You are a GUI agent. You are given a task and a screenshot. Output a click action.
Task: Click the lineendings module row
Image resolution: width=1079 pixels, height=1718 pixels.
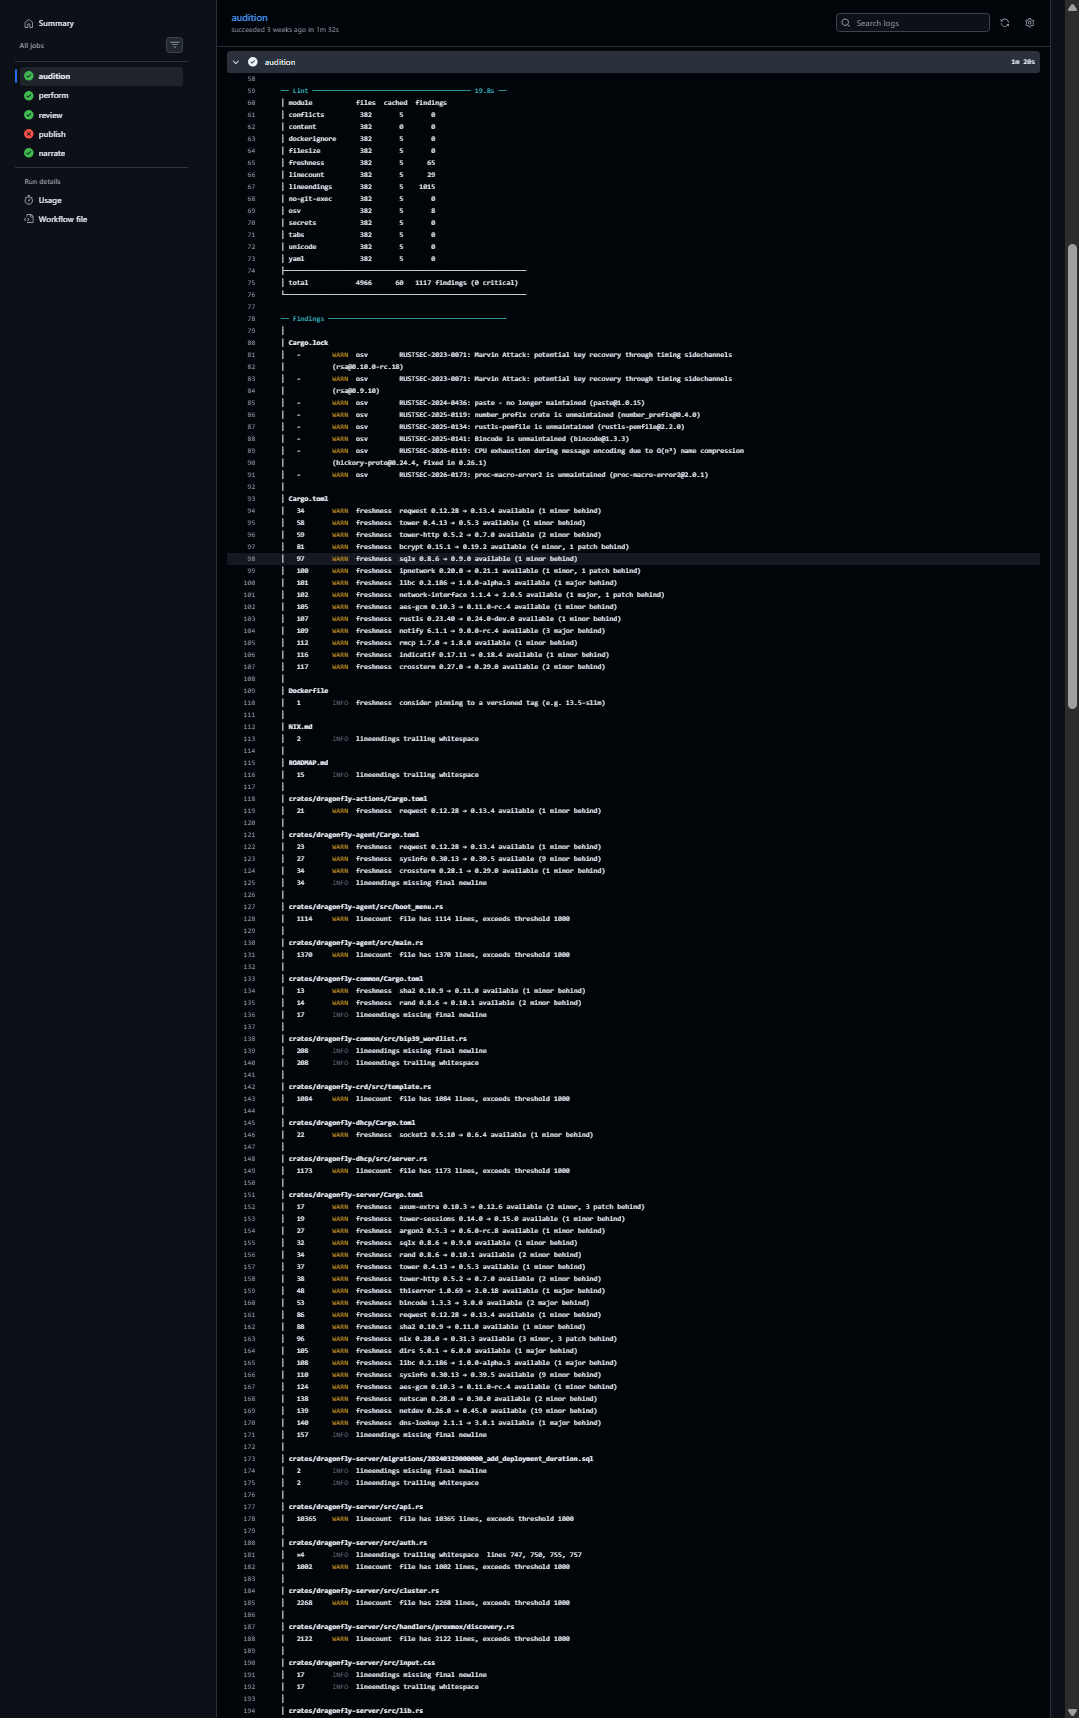(x=361, y=187)
